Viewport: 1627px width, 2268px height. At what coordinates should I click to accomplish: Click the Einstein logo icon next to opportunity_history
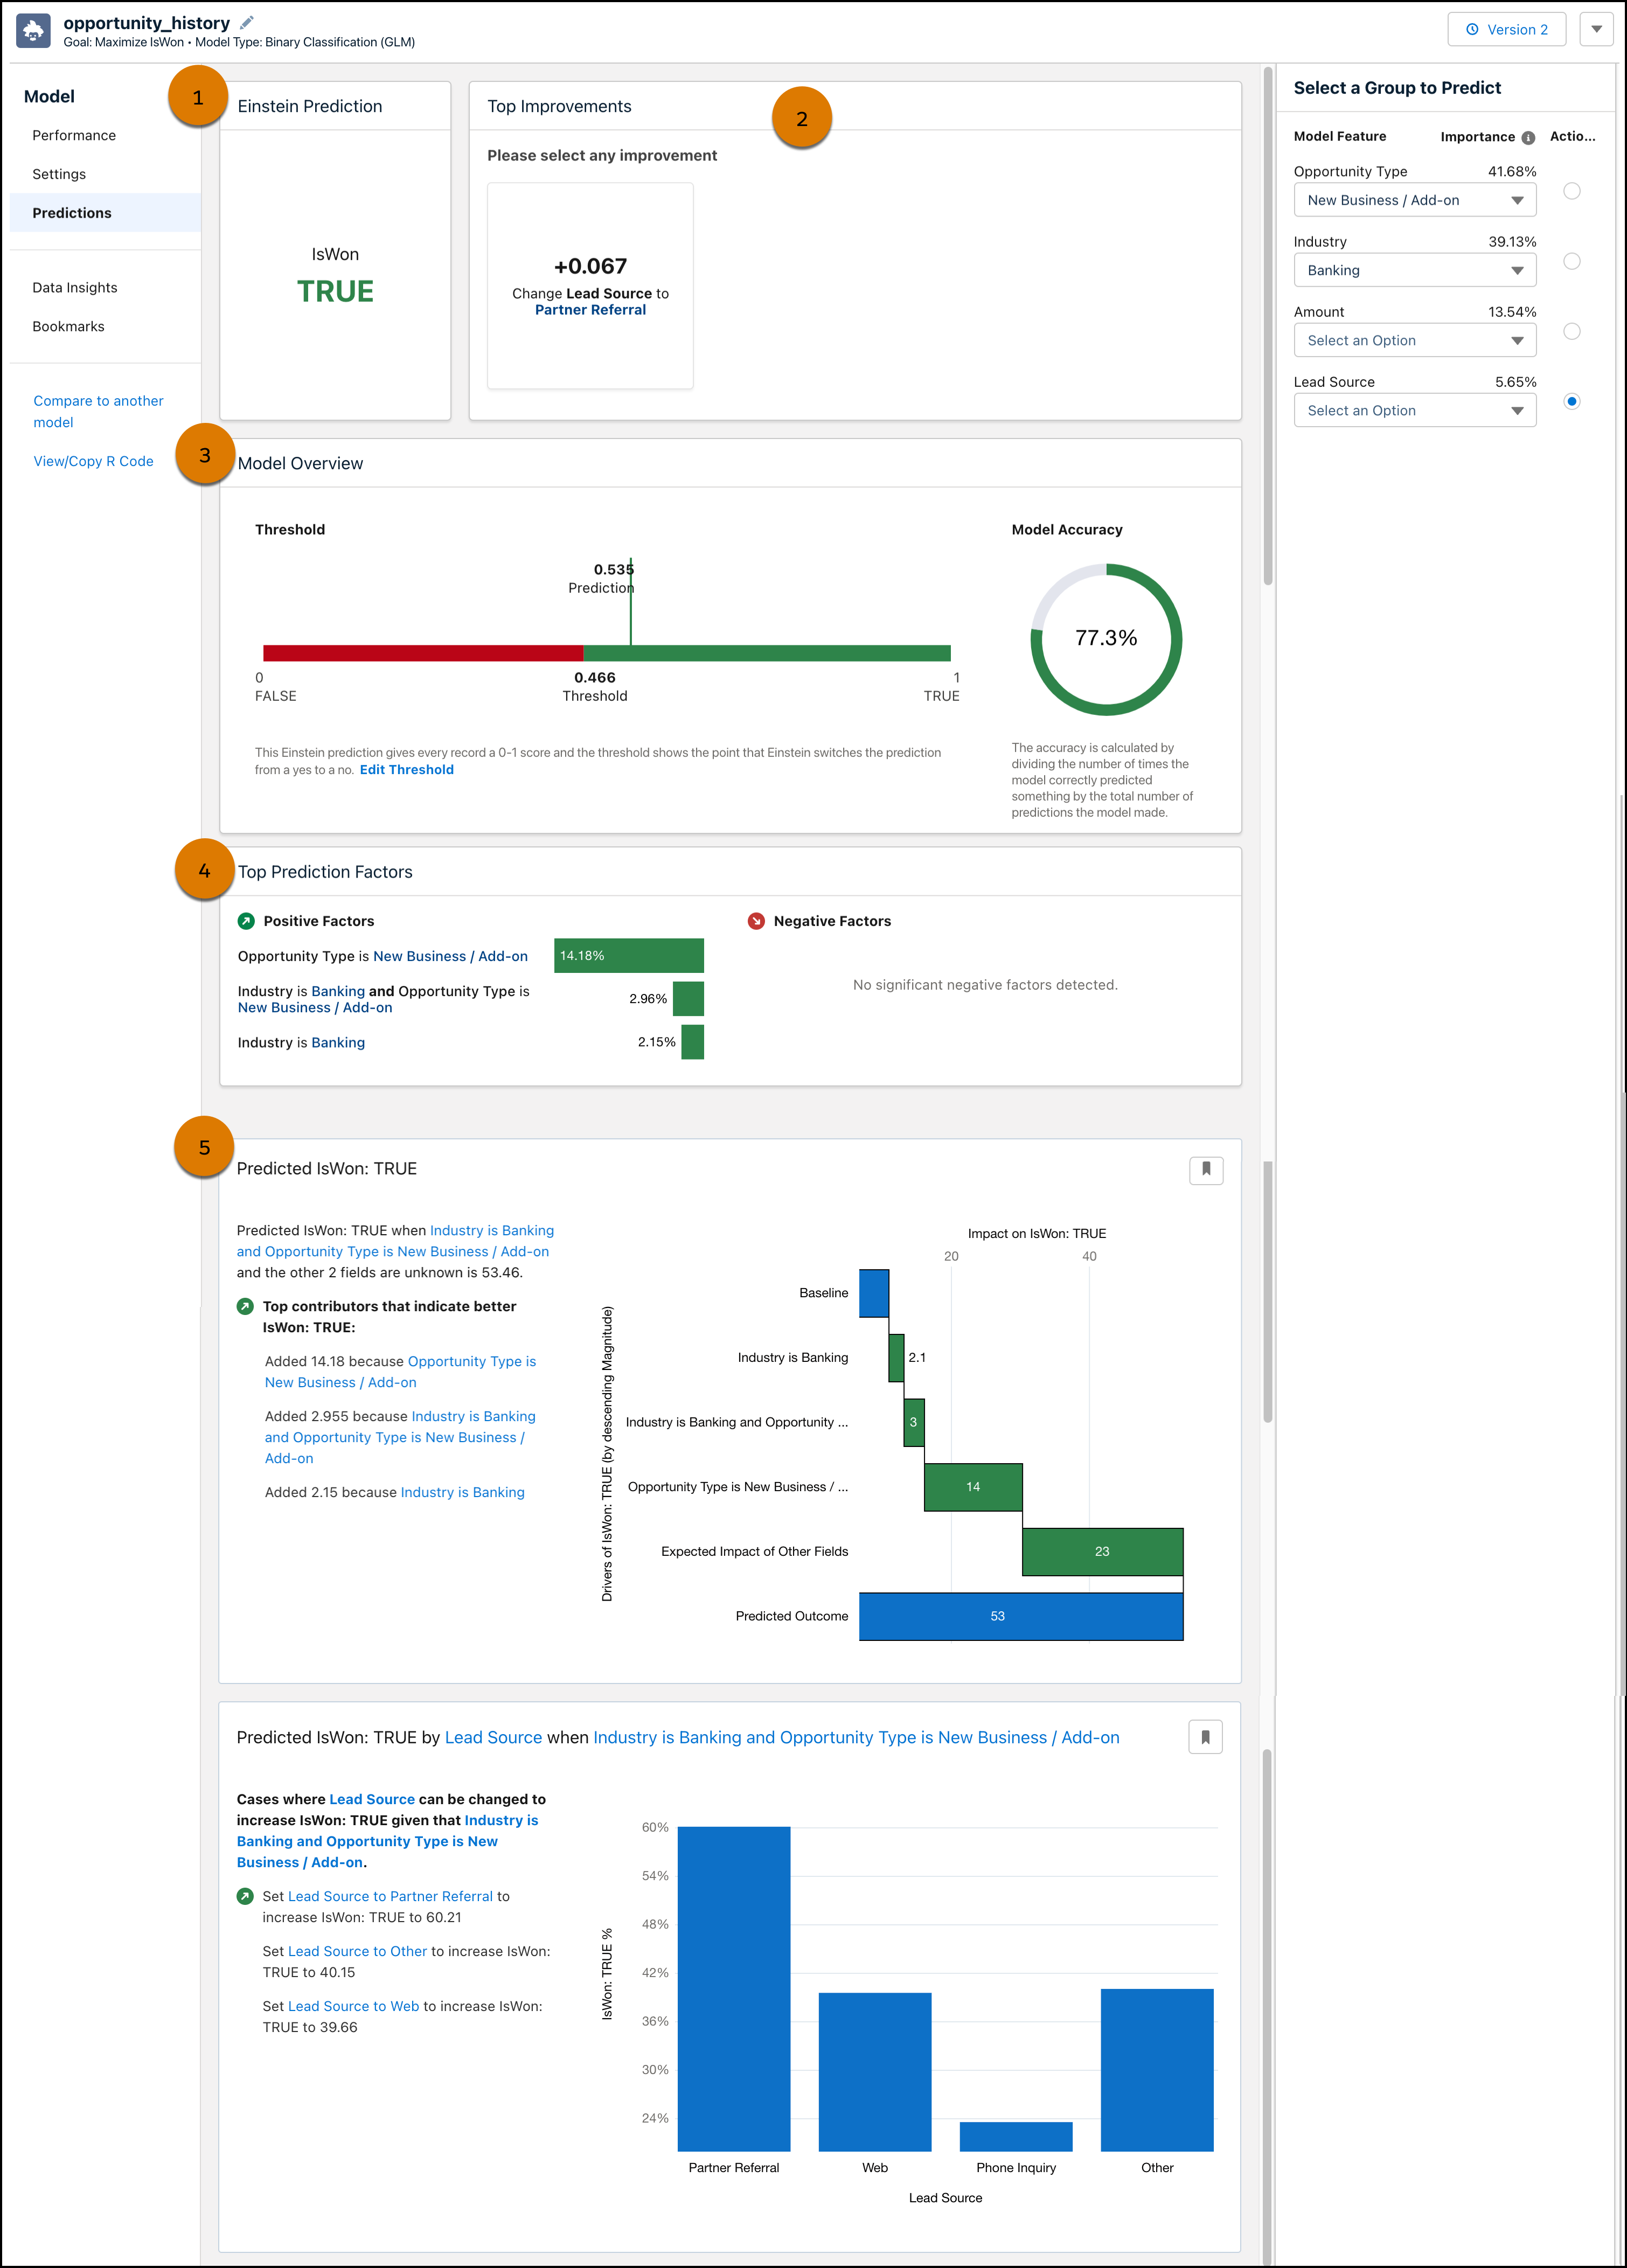pyautogui.click(x=33, y=30)
